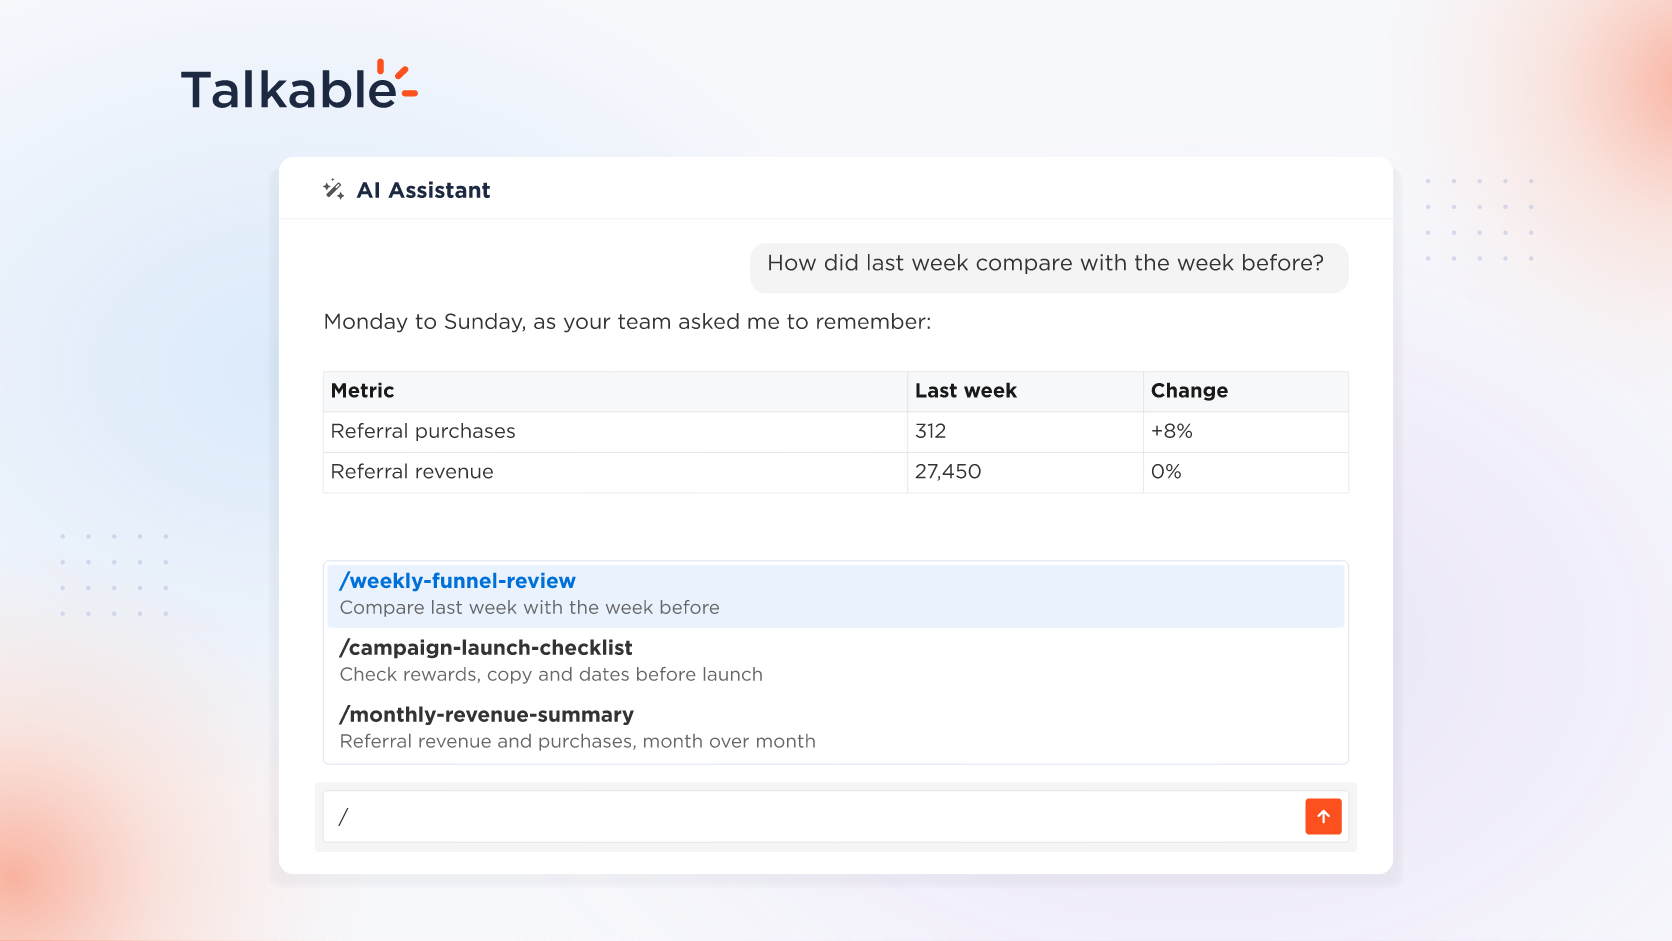Viewport: 1672px width, 941px height.
Task: Click the AI Assistant panel title
Action: (x=424, y=190)
